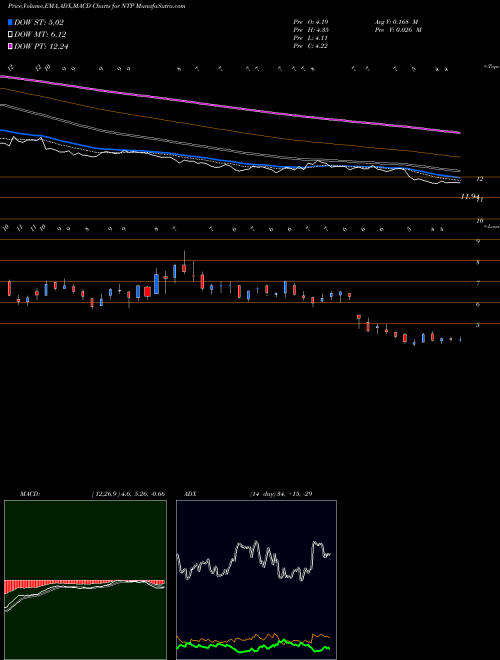Click the 'Pre V: 0.026 M' volume text
The width and height of the screenshot is (500, 660).
(398, 30)
